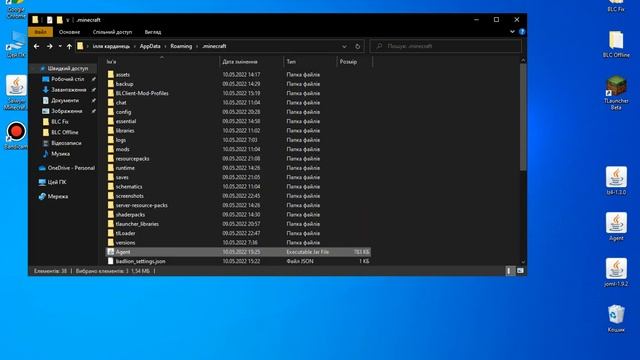Select the resourcepacks folder
640x360 pixels.
pyautogui.click(x=132, y=159)
